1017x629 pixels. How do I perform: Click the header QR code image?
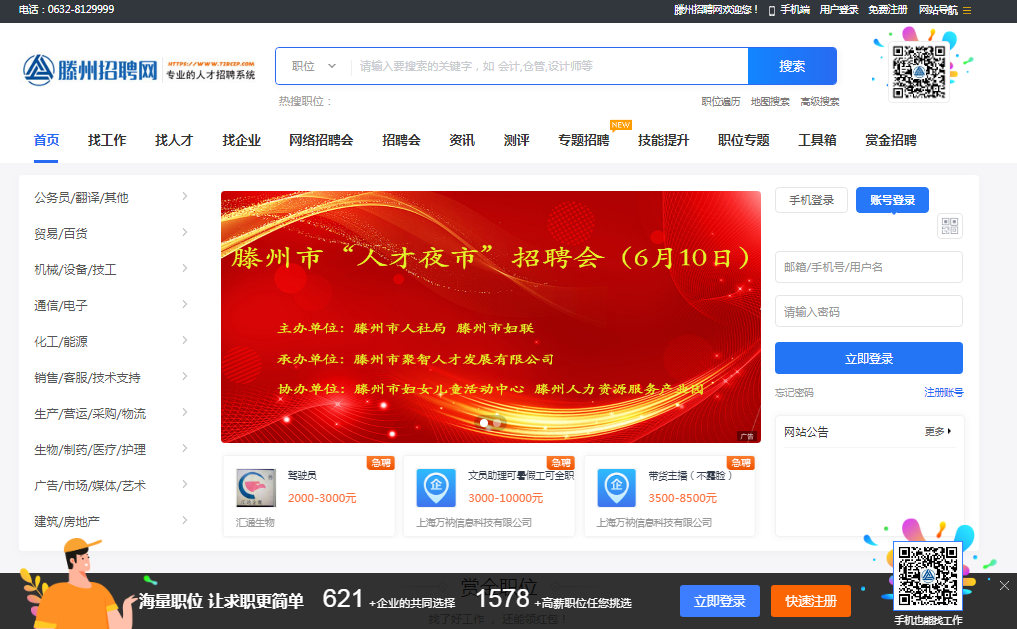pos(919,71)
